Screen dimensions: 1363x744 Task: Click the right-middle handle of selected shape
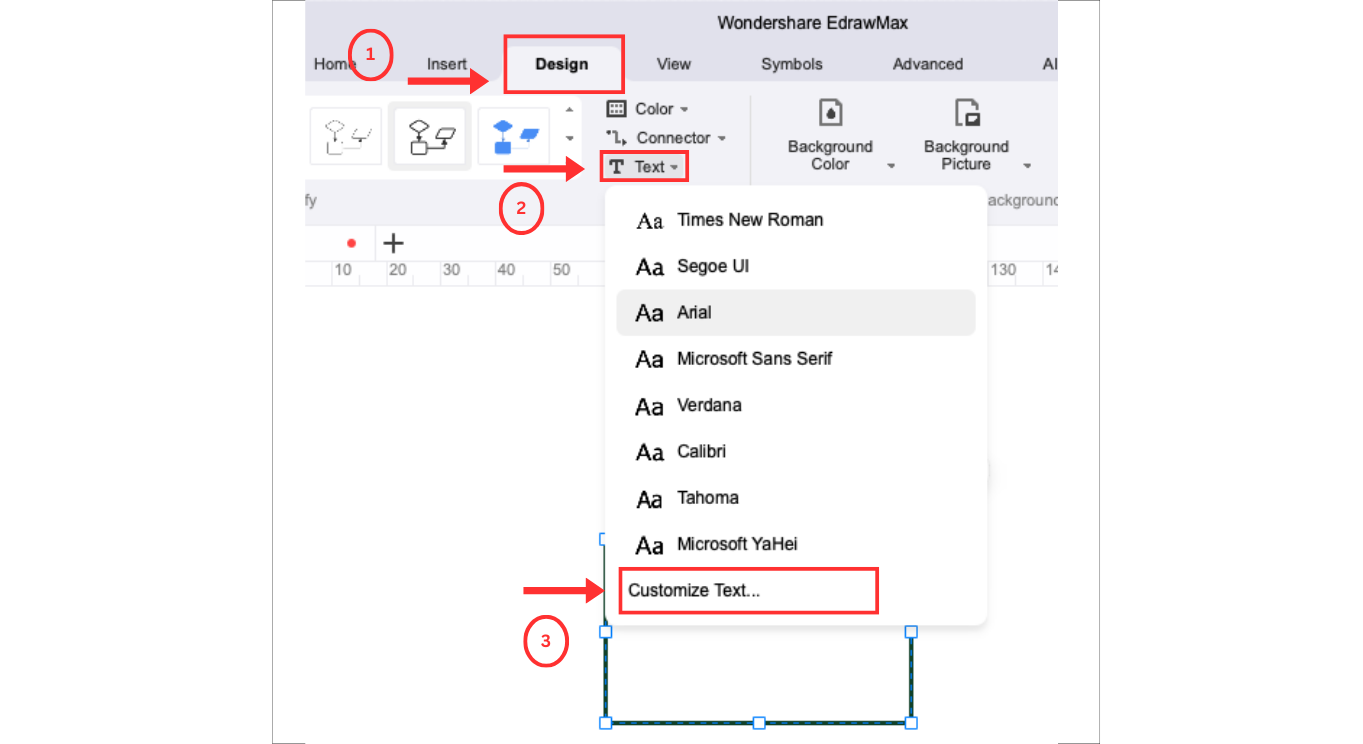click(911, 632)
